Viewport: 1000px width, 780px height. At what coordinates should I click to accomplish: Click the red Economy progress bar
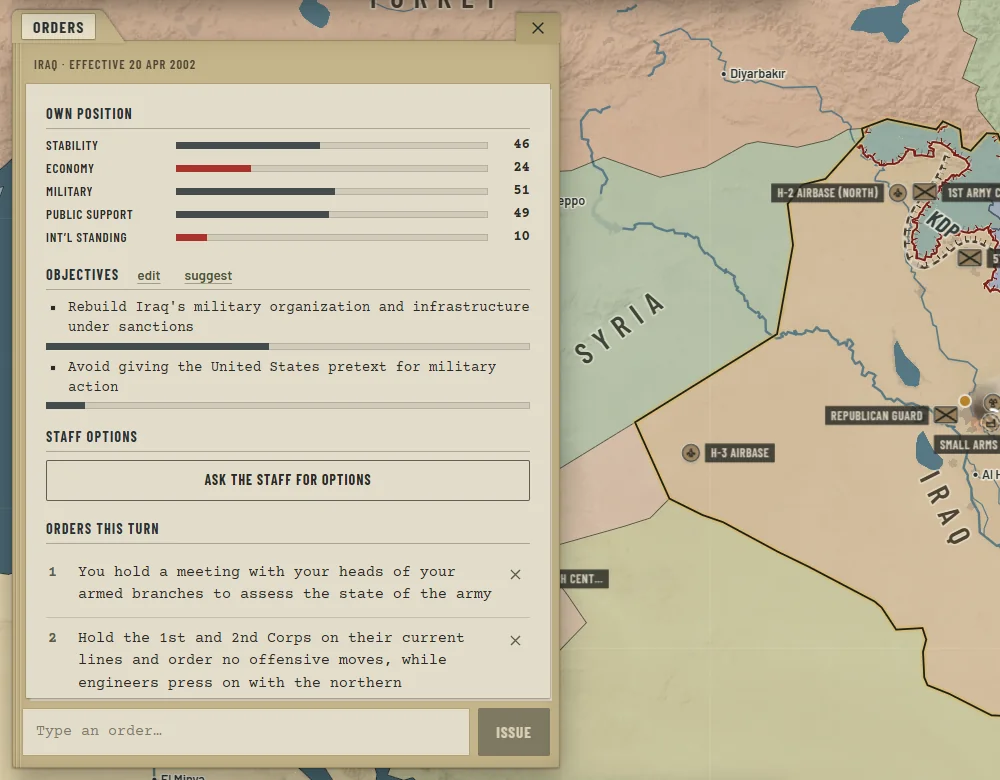pos(332,168)
